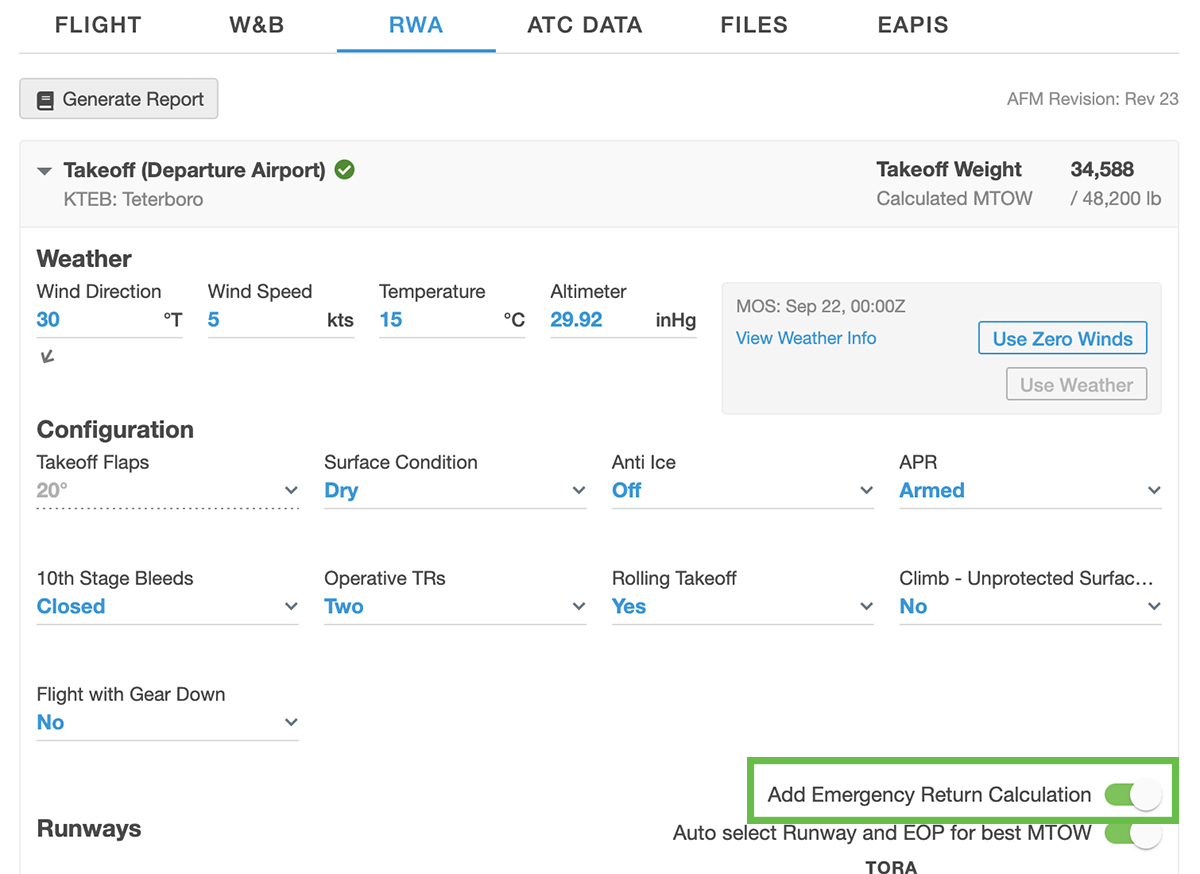The height and width of the screenshot is (874, 1200).
Task: Go to the EAPIS tab
Action: click(x=912, y=25)
